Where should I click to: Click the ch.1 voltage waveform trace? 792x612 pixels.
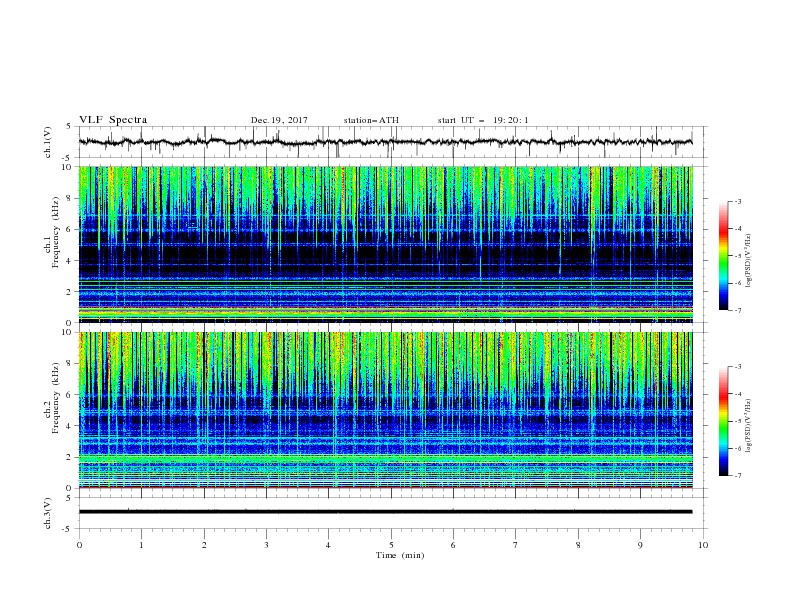[385, 142]
